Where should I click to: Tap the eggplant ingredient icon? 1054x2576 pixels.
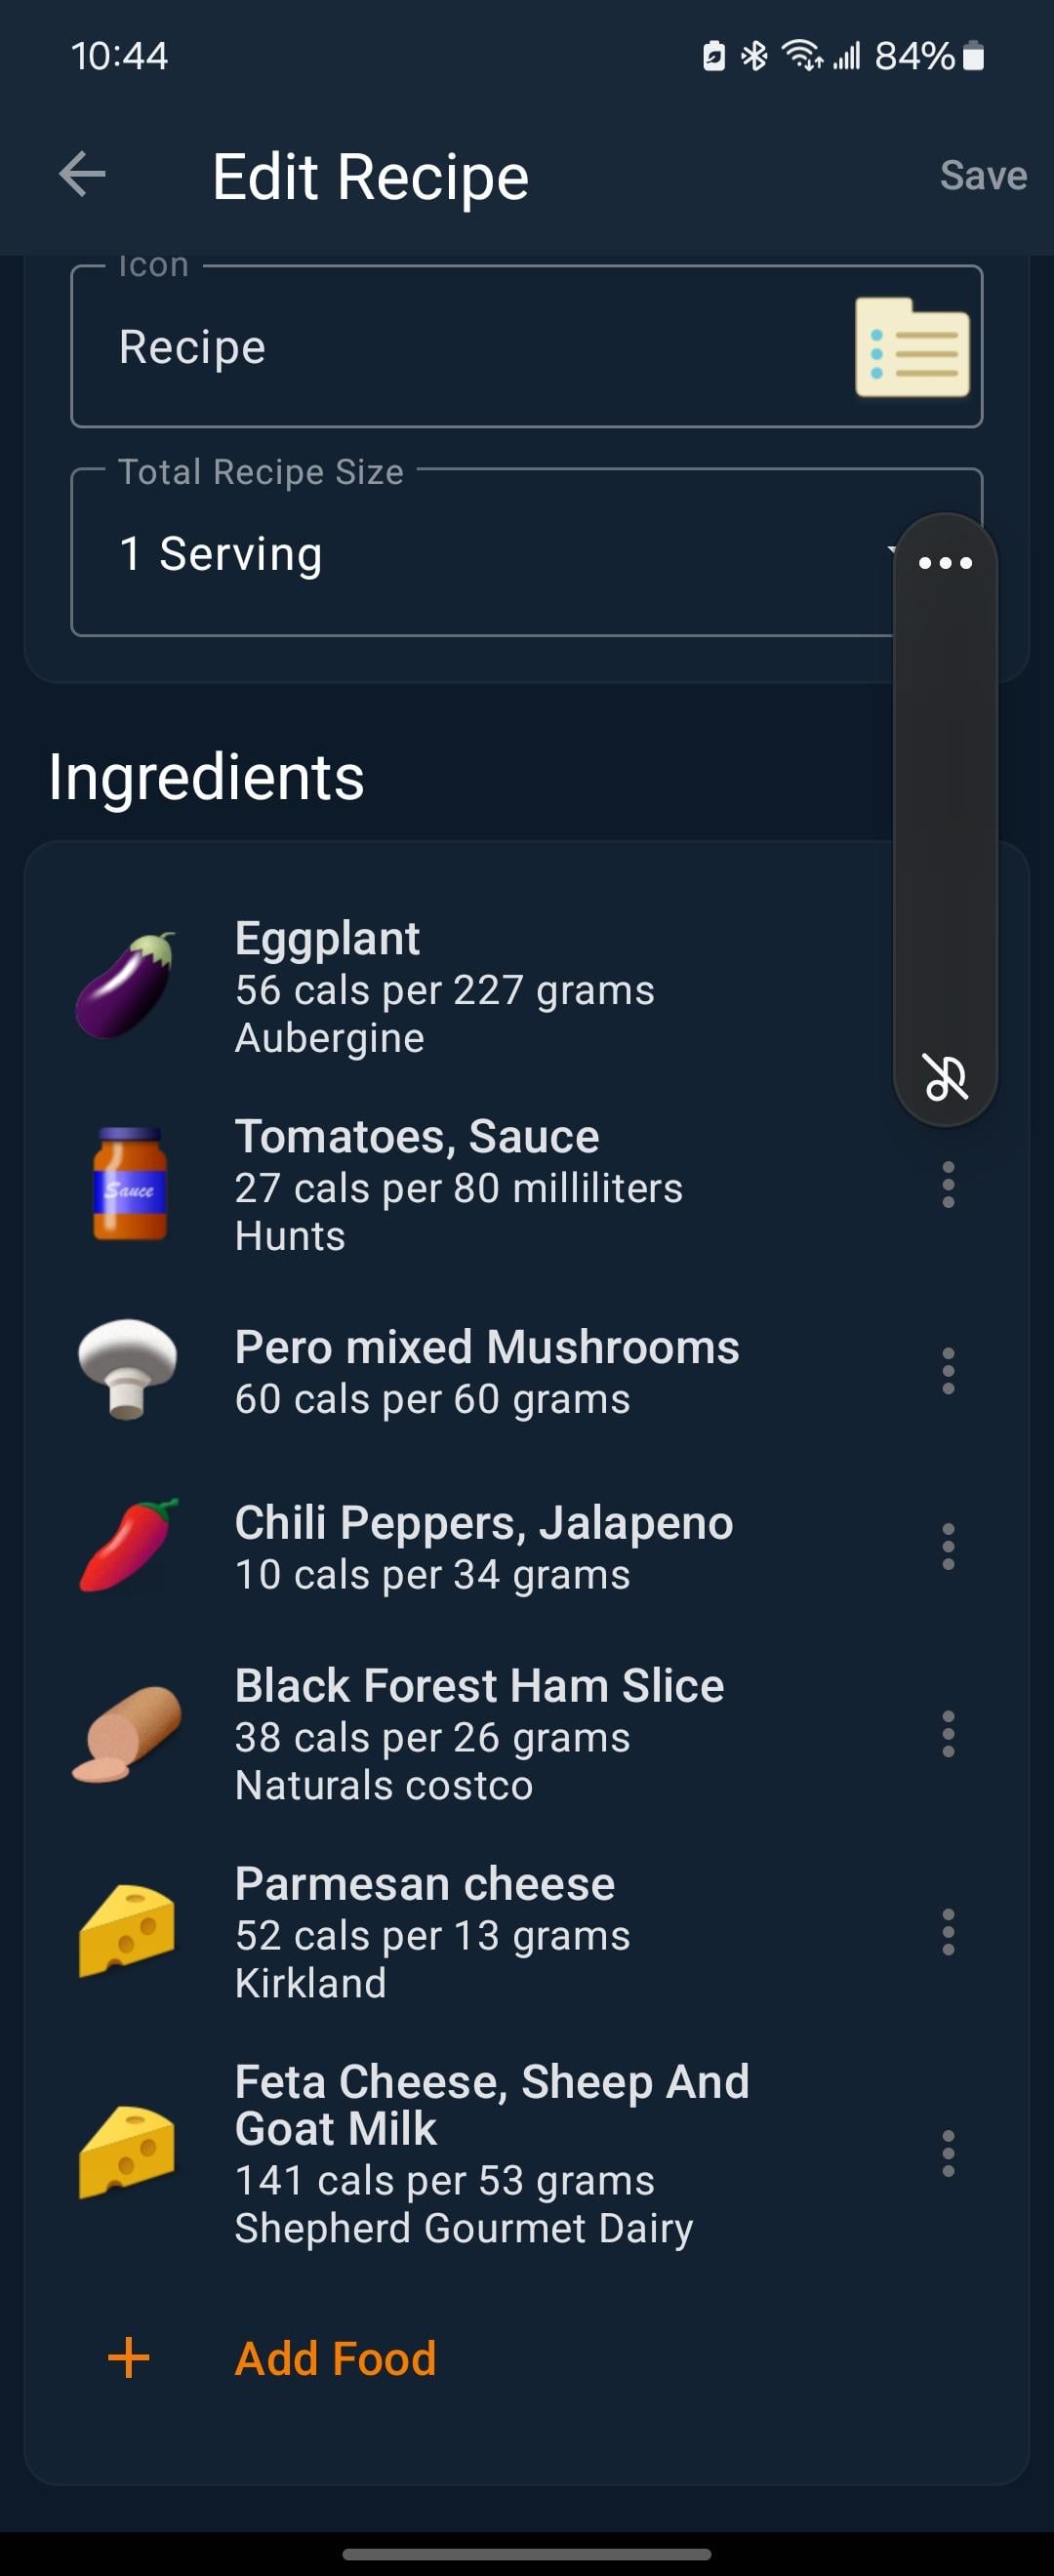click(126, 985)
